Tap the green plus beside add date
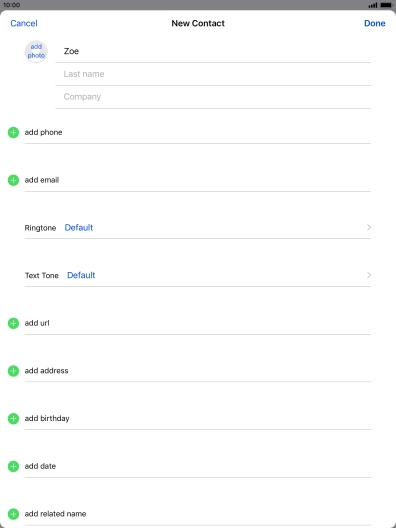 pyautogui.click(x=13, y=466)
